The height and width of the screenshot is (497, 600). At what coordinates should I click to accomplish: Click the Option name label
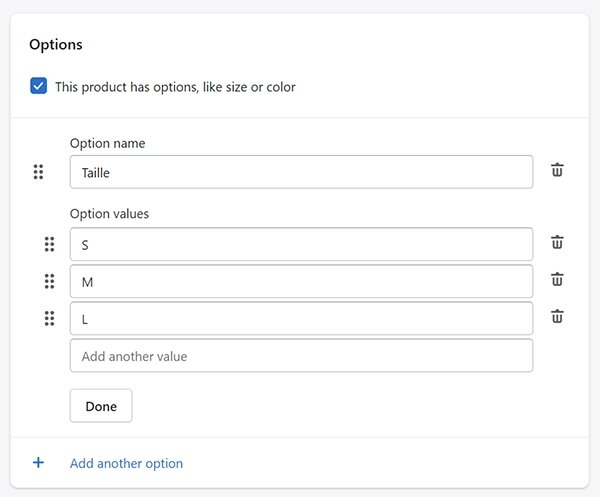108,143
